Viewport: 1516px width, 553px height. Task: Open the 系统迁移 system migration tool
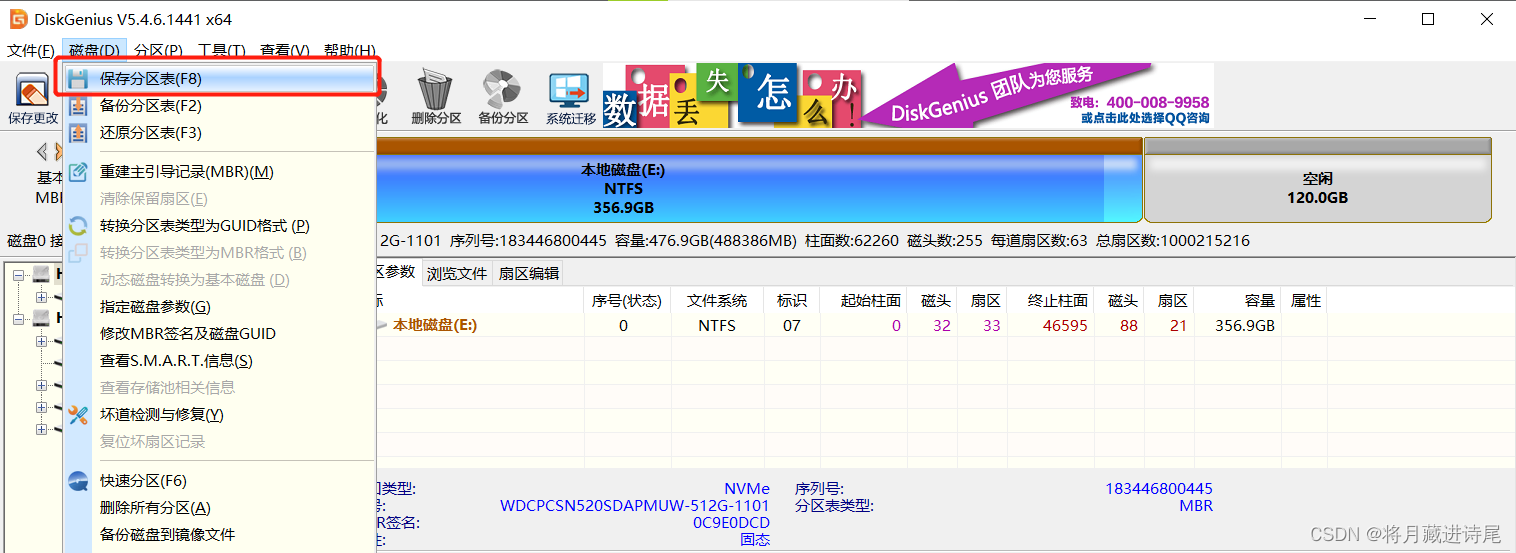[570, 97]
